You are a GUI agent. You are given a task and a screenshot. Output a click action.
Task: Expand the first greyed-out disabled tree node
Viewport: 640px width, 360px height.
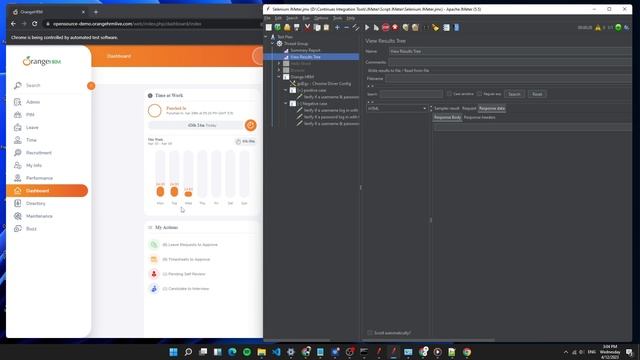[x=279, y=63]
